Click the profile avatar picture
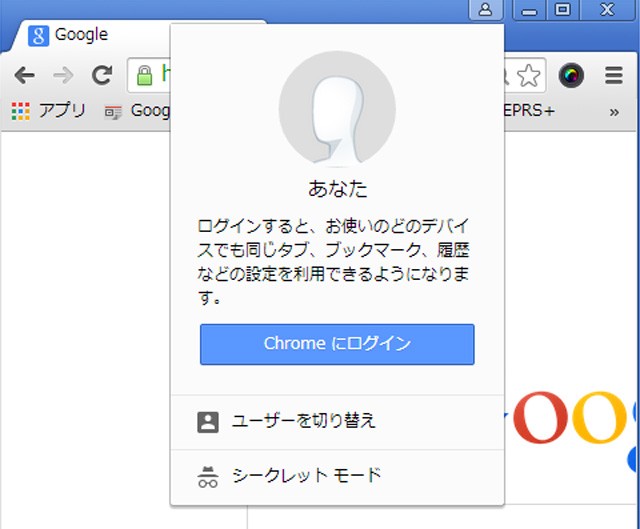This screenshot has height=529, width=640. pos(337,109)
